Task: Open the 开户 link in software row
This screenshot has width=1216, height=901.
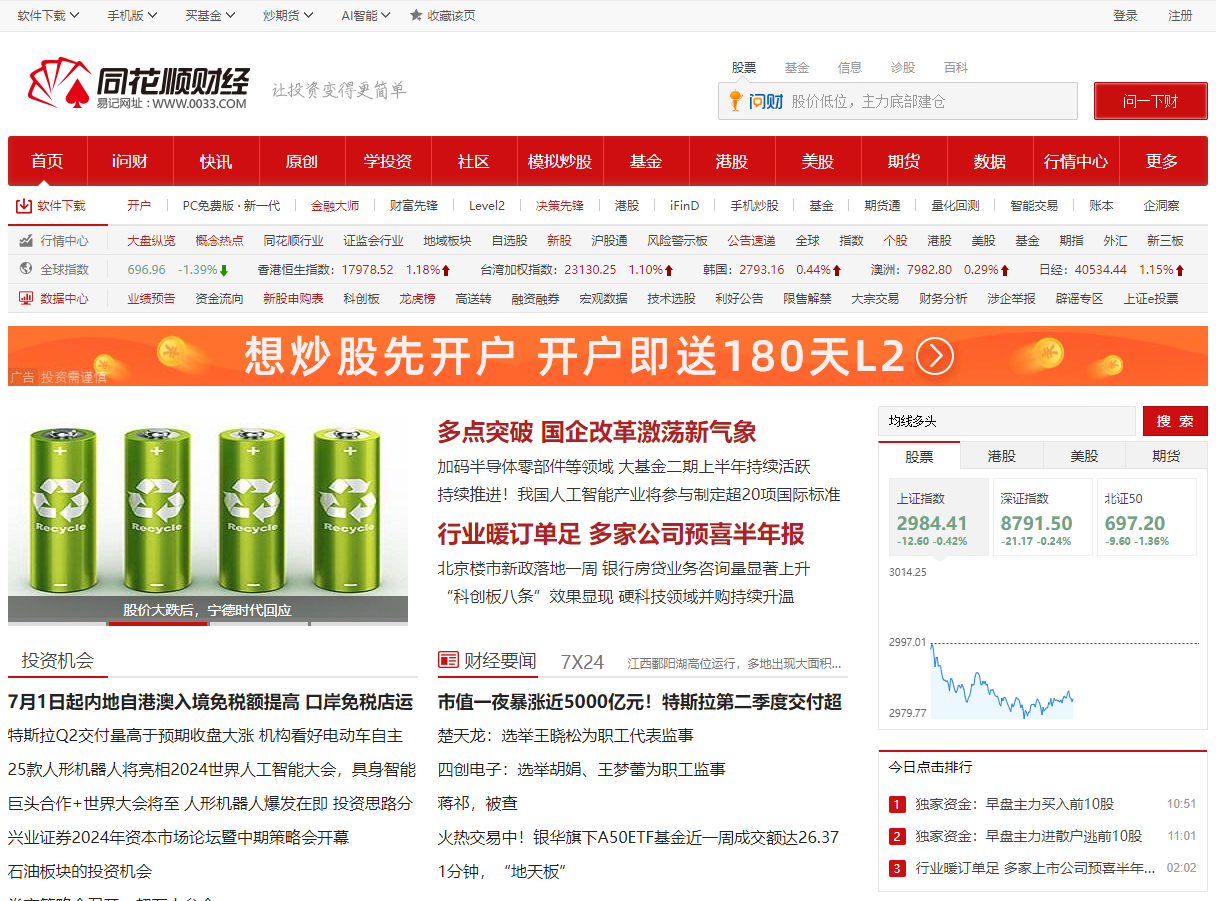Action: point(139,206)
